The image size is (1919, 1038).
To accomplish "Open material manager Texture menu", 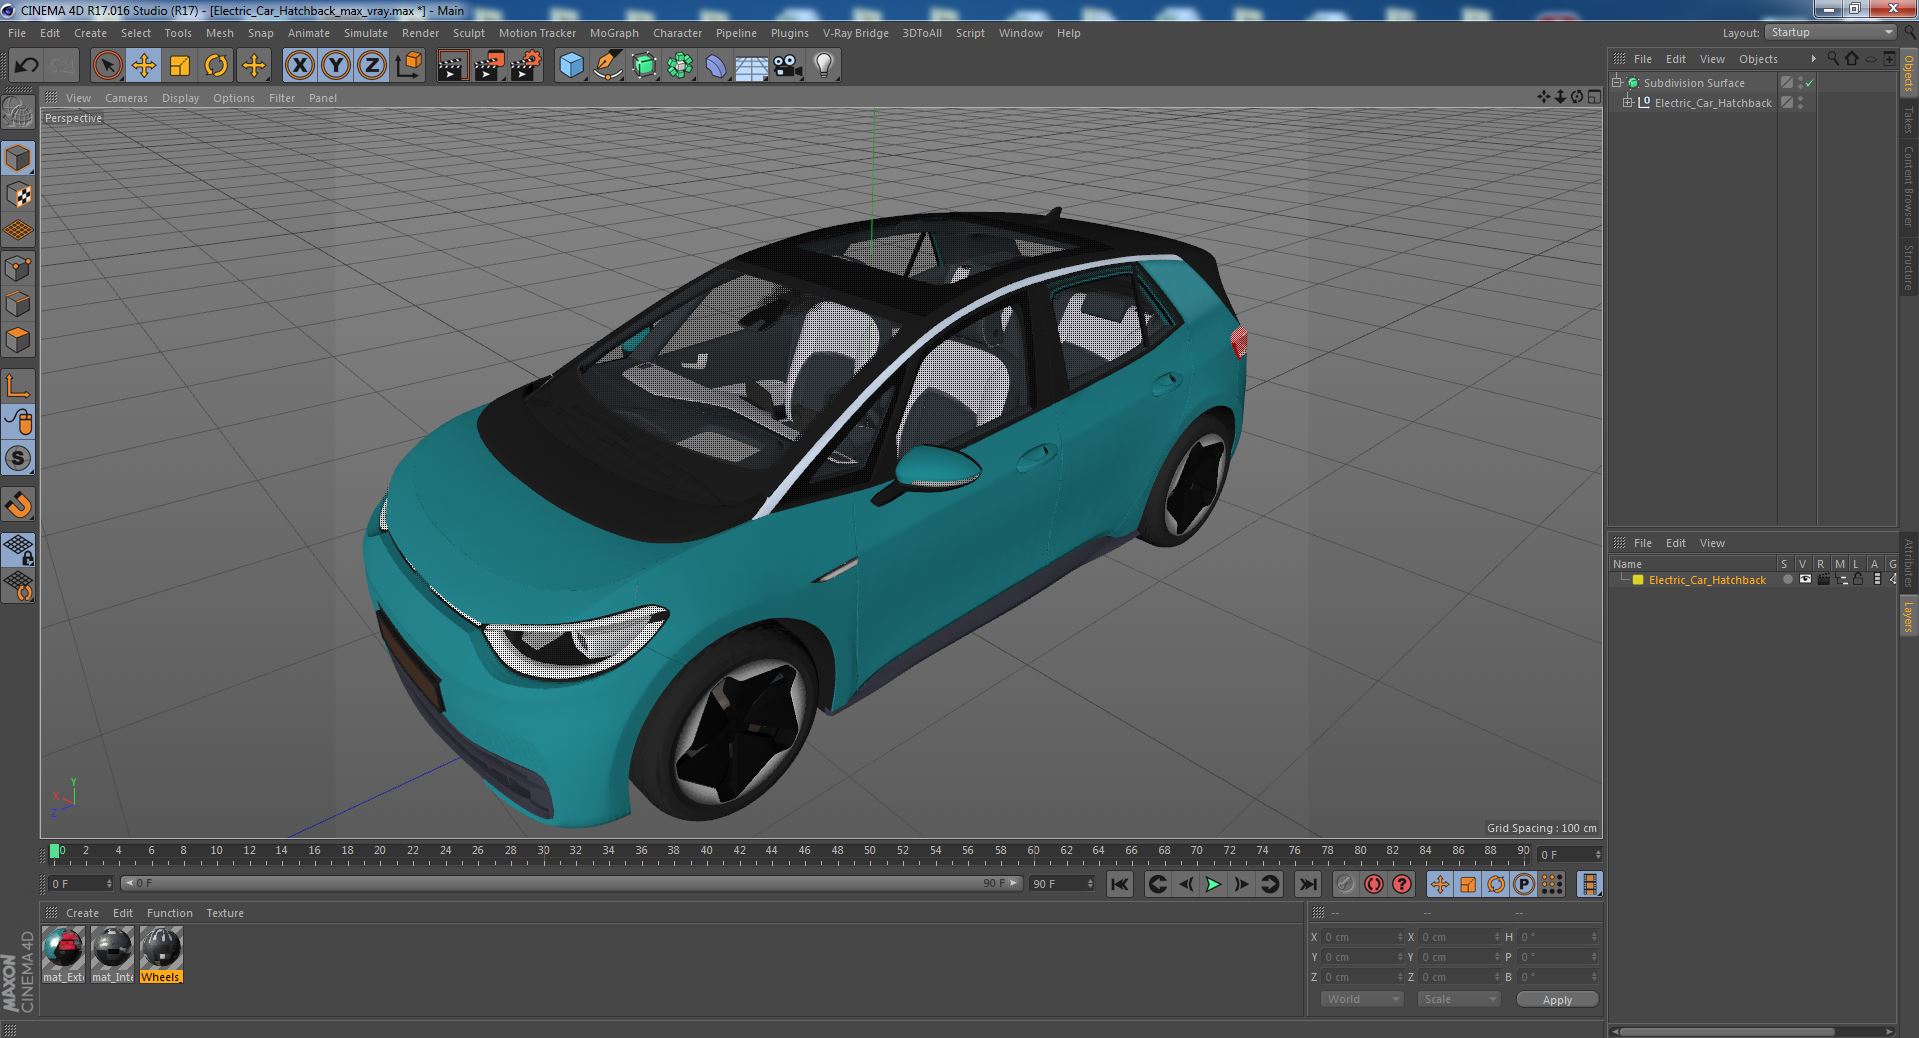I will 225,913.
